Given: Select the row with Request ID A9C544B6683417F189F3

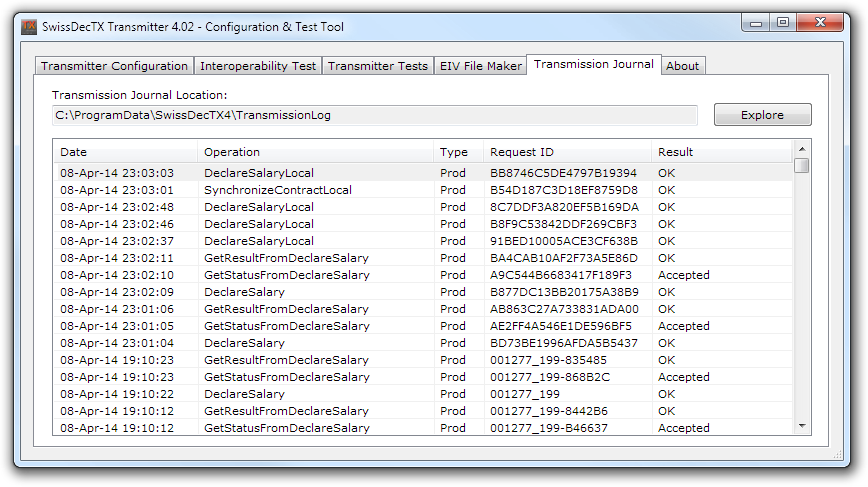Looking at the screenshot, I should click(560, 275).
